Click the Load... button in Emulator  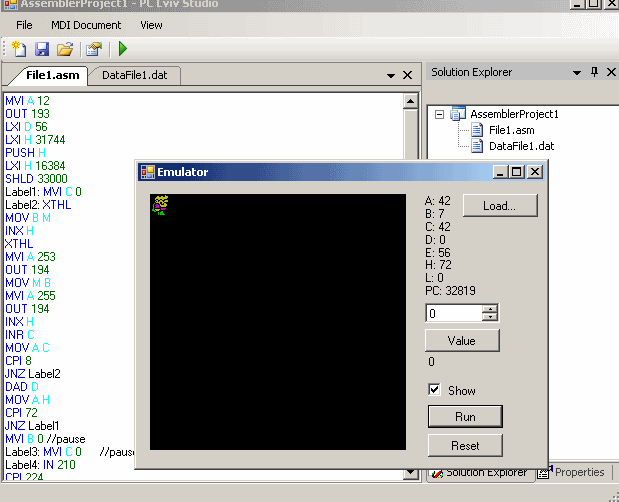click(499, 206)
